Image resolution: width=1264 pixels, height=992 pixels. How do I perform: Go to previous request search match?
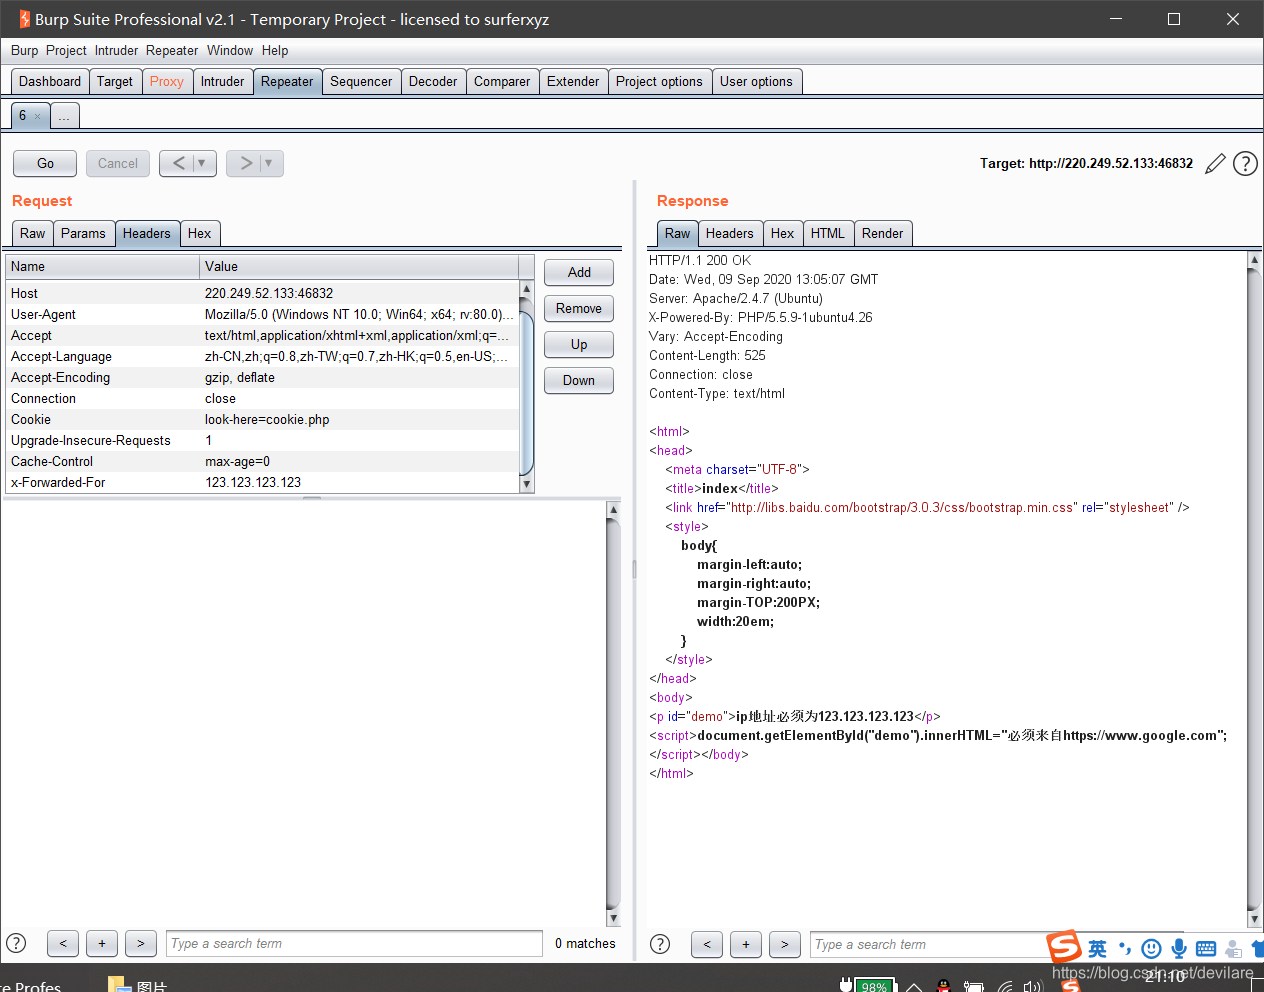[x=63, y=943]
